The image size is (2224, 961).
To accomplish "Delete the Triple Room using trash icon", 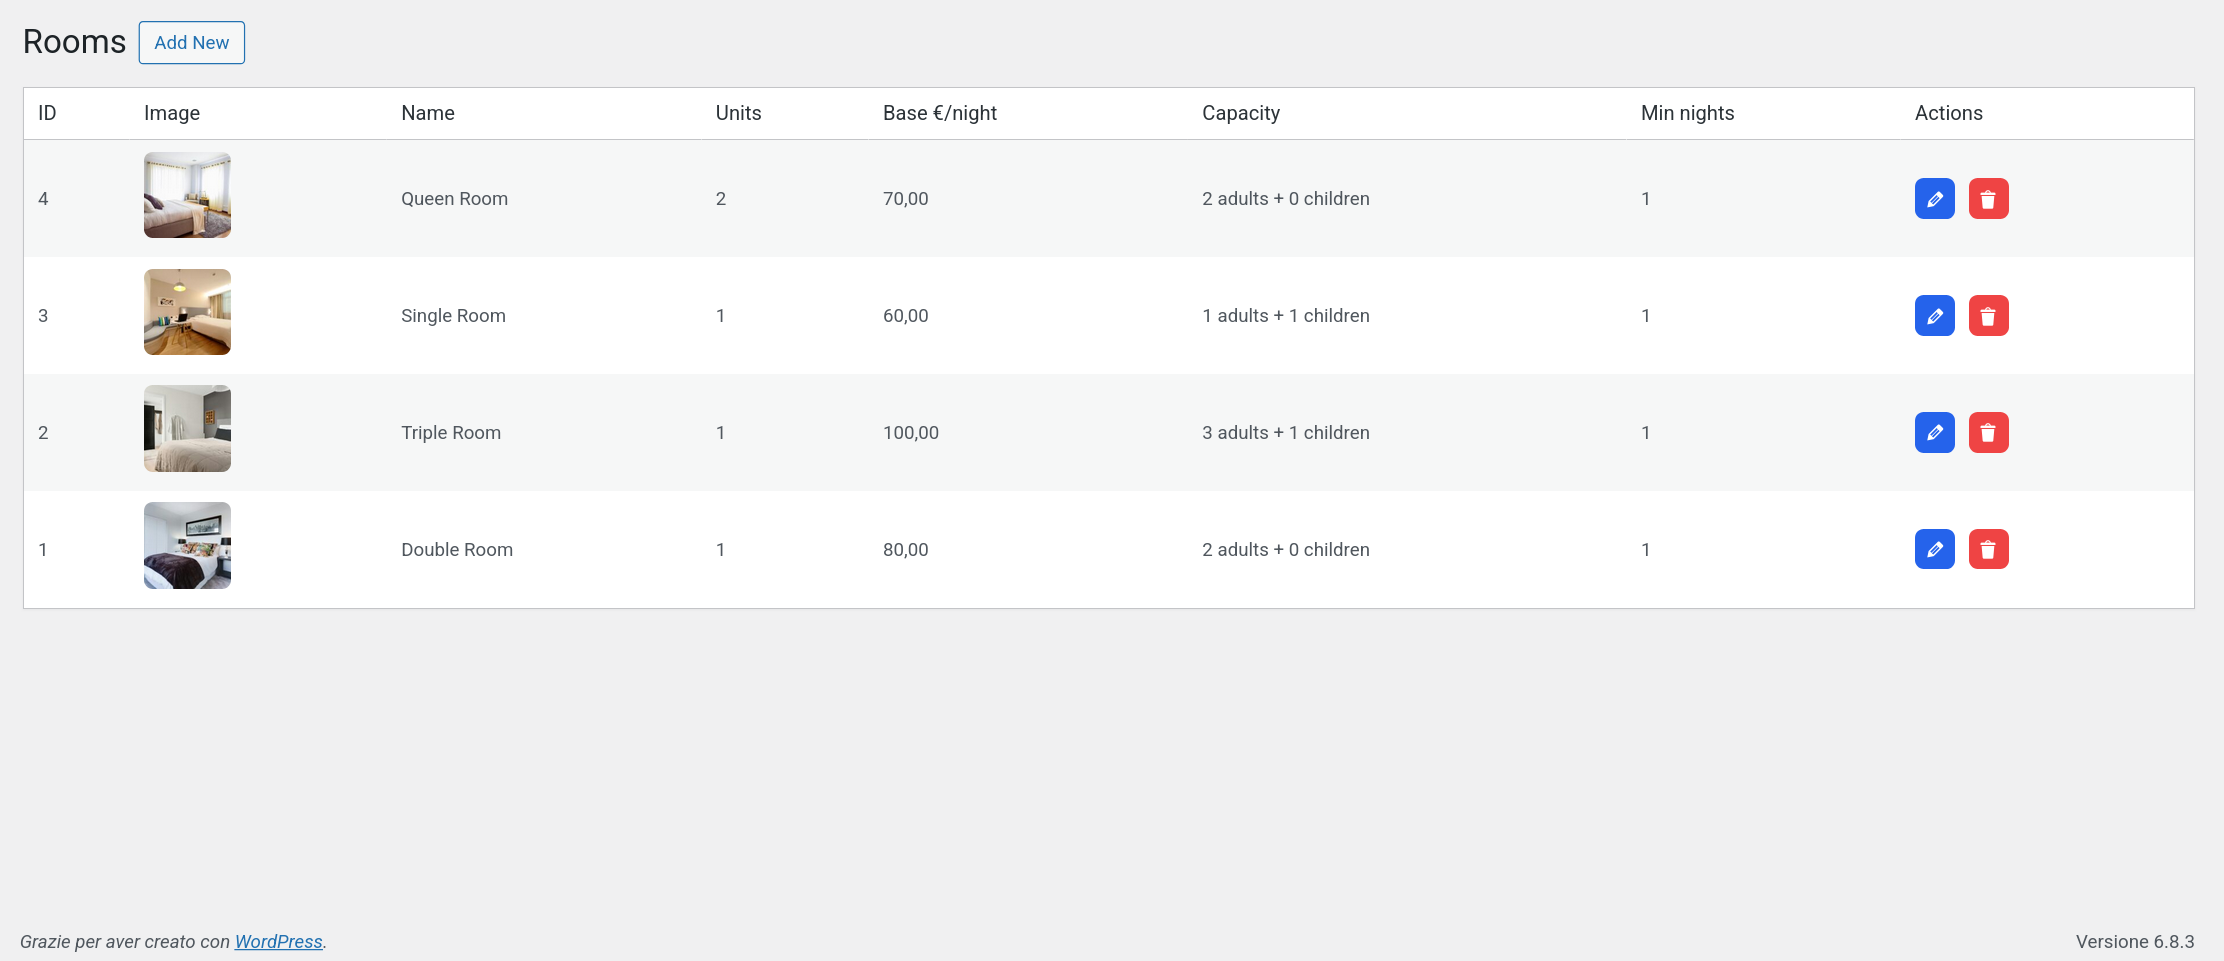I will click(1988, 432).
